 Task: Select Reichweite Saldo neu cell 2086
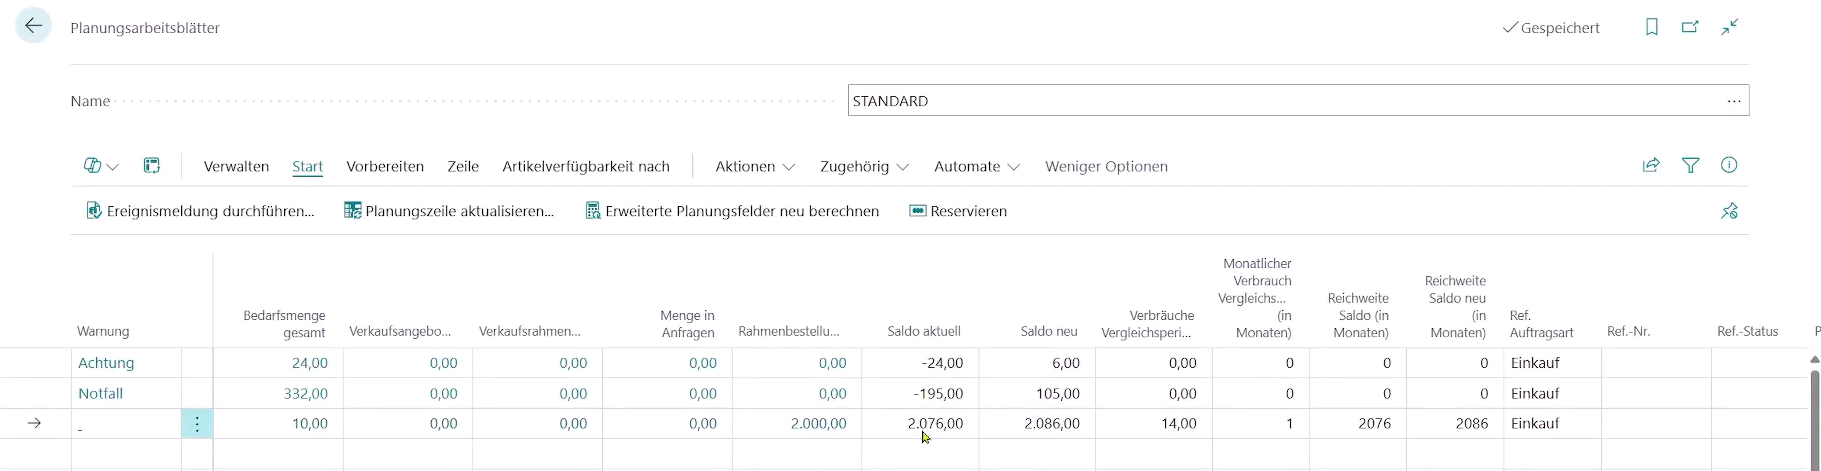(x=1455, y=424)
